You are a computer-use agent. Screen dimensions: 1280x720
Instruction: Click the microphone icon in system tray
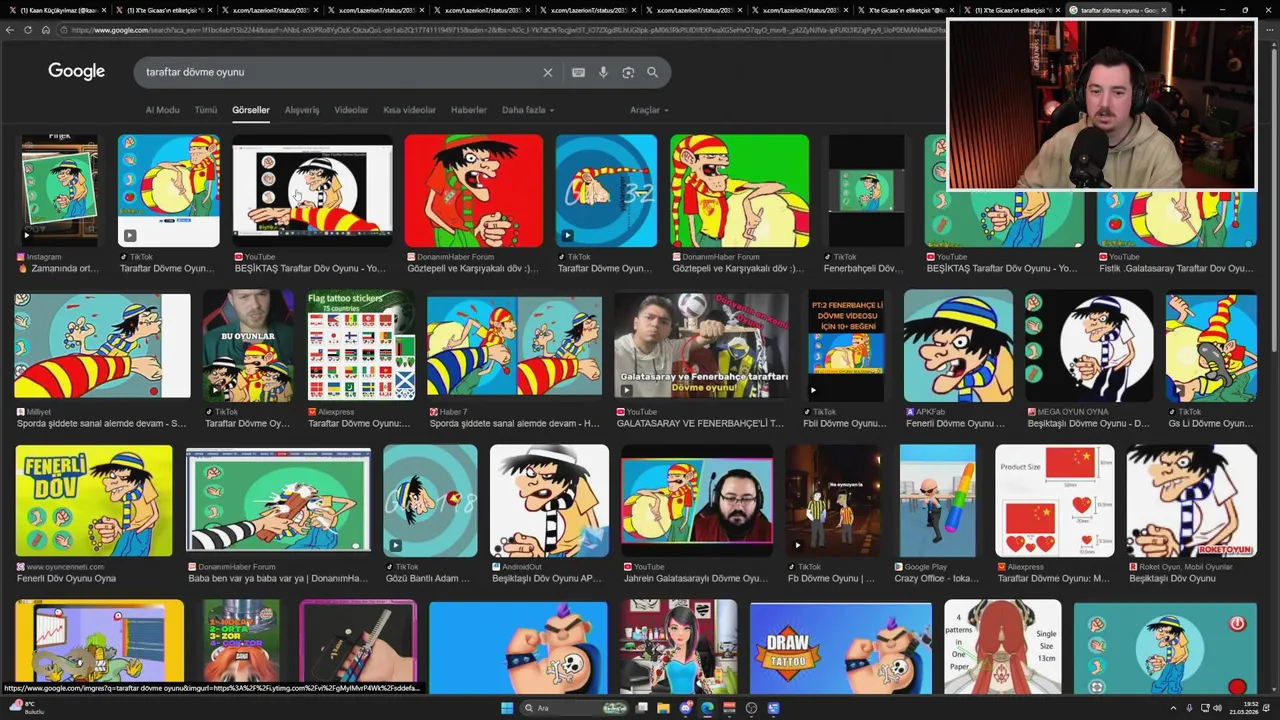[x=1189, y=708]
